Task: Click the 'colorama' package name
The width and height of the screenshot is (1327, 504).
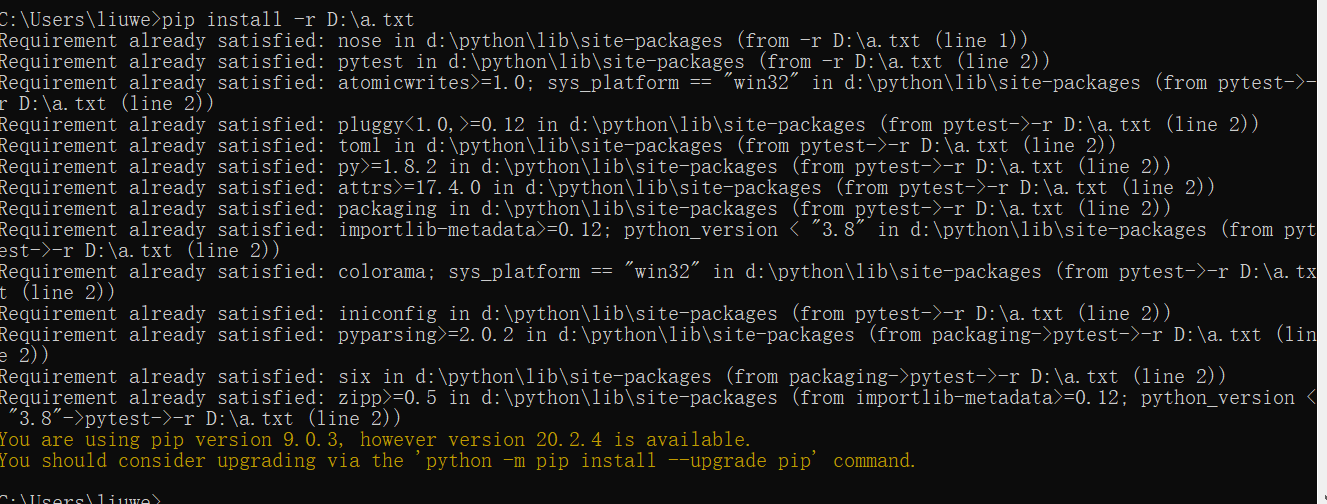Action: (382, 272)
